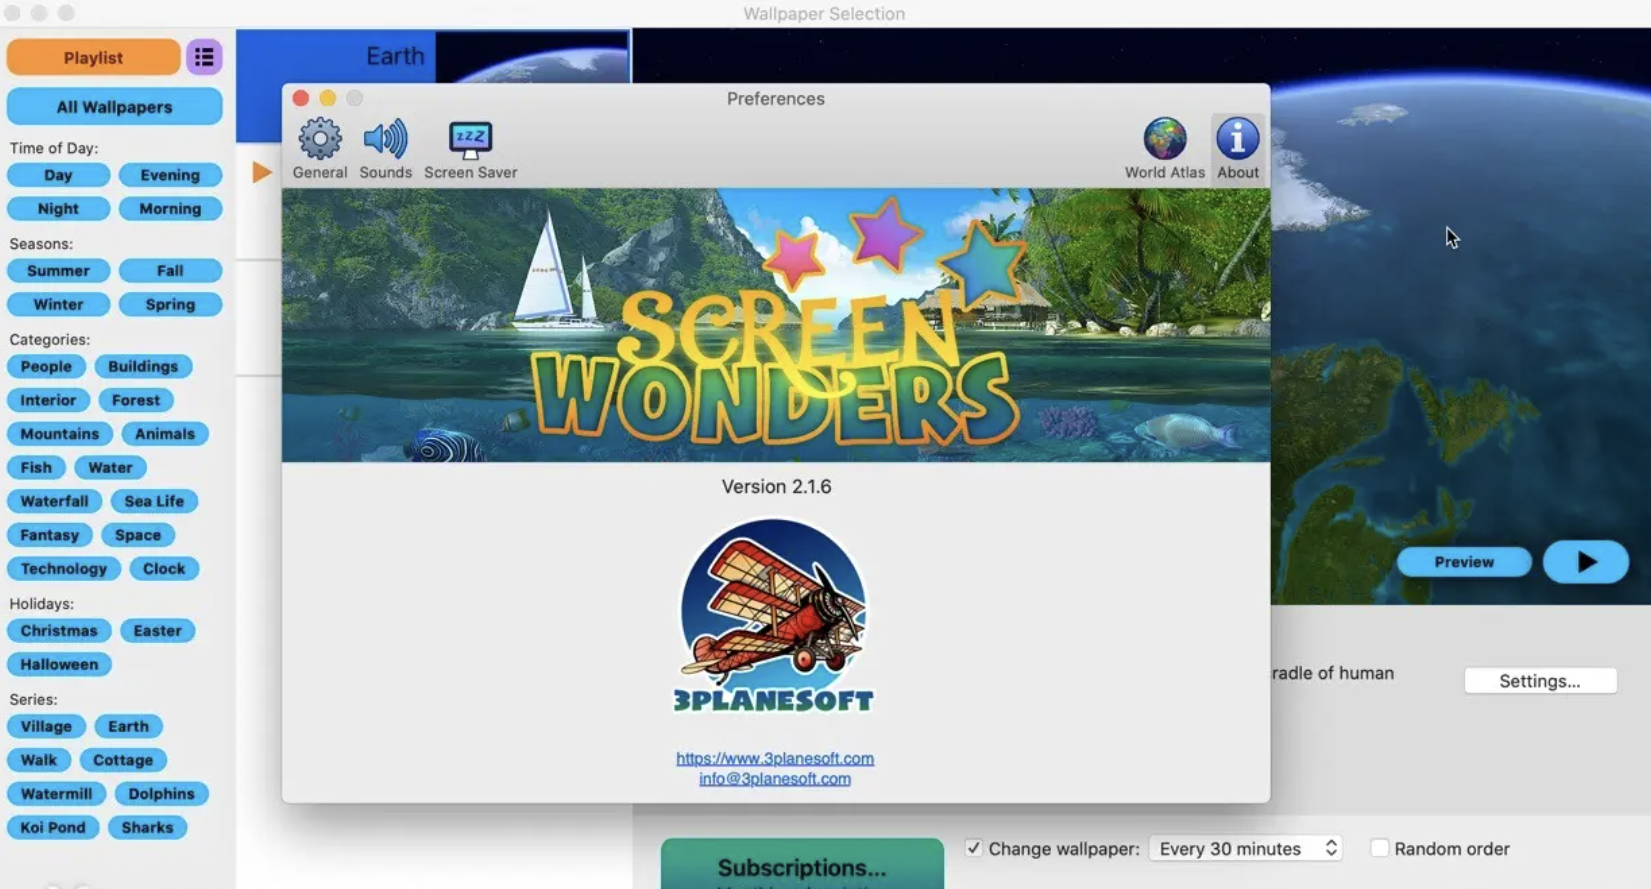Viewport: 1651px width, 889px height.
Task: Choose the People category
Action: point(46,367)
